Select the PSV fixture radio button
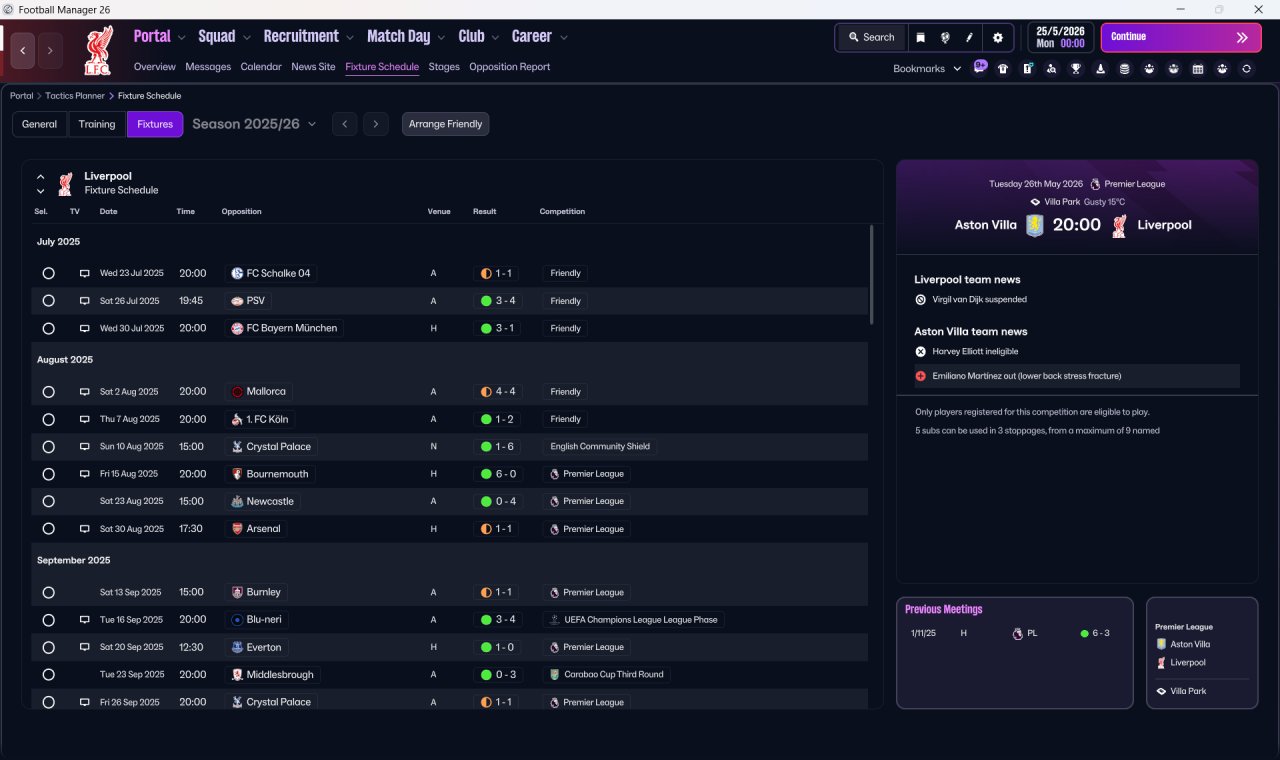The image size is (1280, 760). tap(48, 301)
